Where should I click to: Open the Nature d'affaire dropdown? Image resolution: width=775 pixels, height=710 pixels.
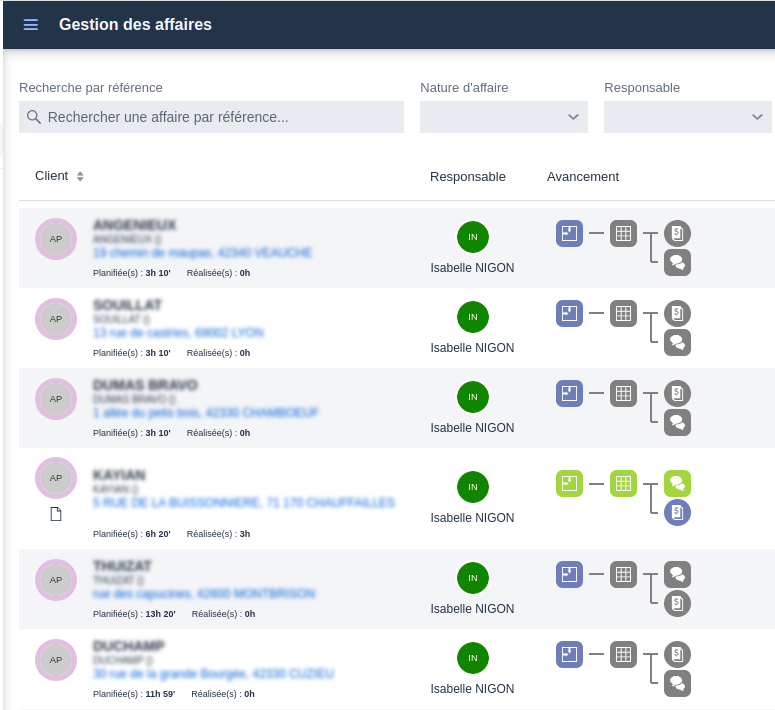click(x=504, y=117)
